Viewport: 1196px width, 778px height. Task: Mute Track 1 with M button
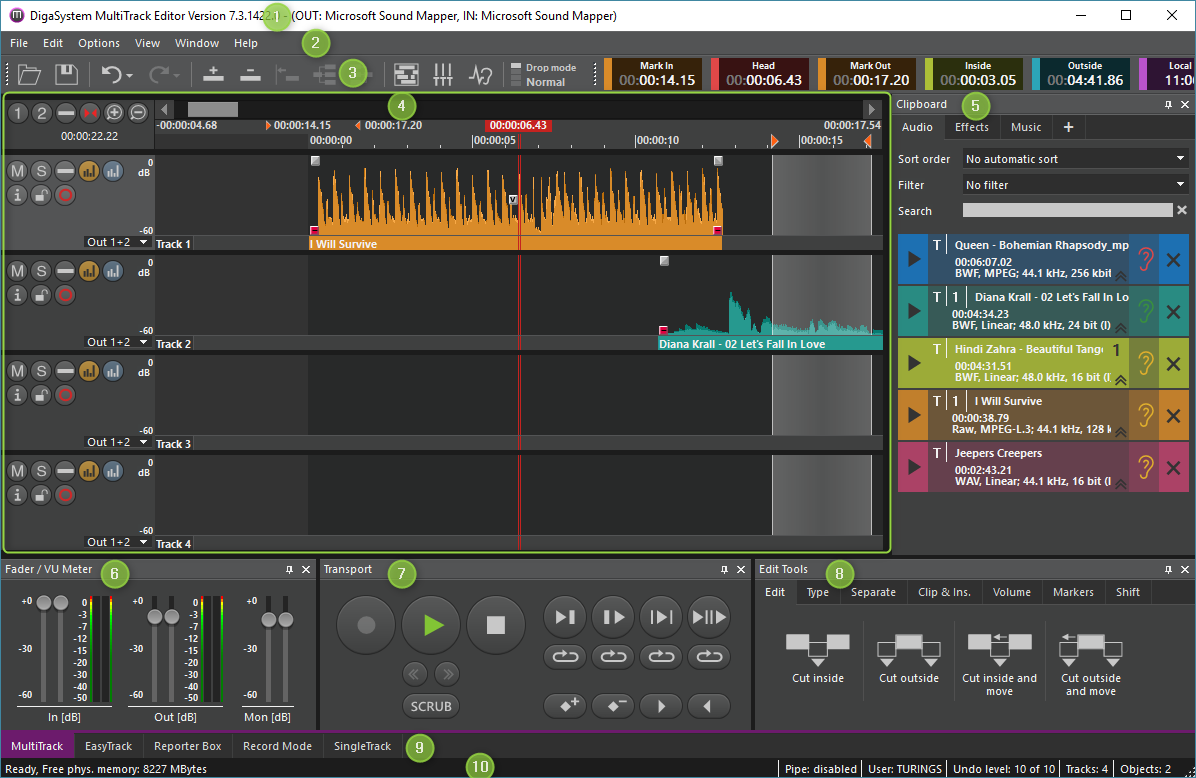coord(17,171)
